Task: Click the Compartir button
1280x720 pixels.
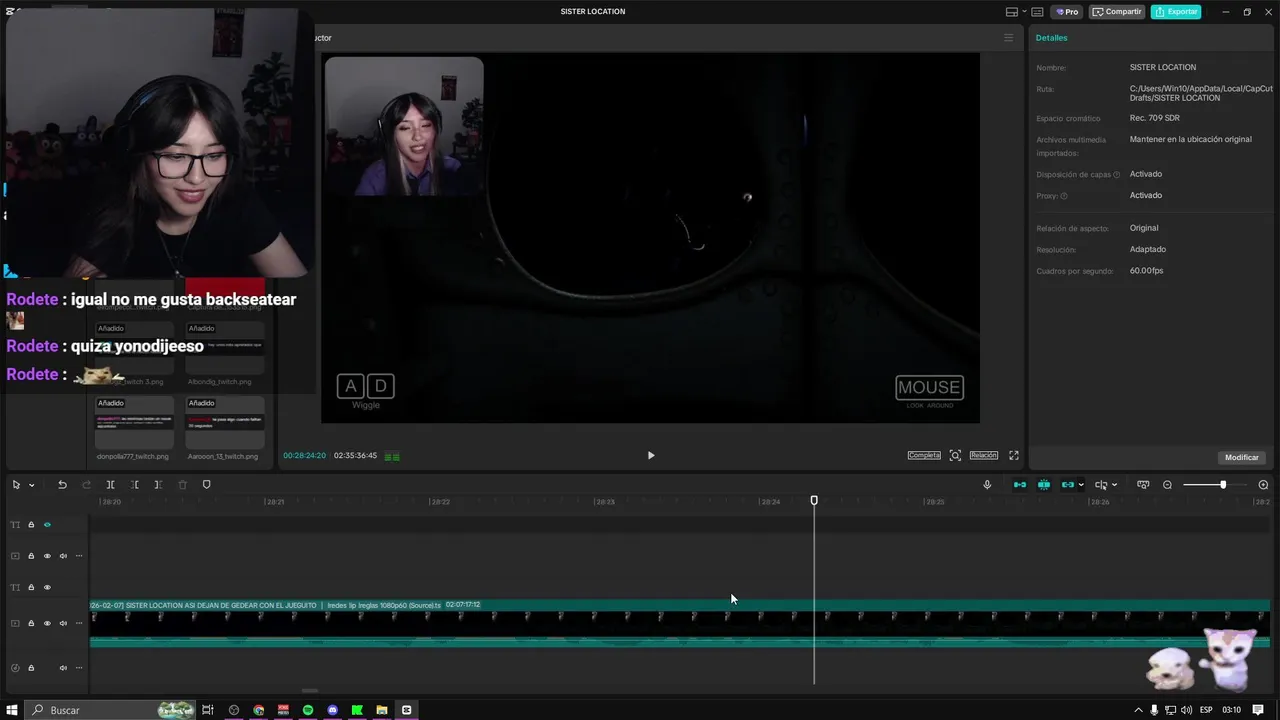Action: pos(1117,12)
